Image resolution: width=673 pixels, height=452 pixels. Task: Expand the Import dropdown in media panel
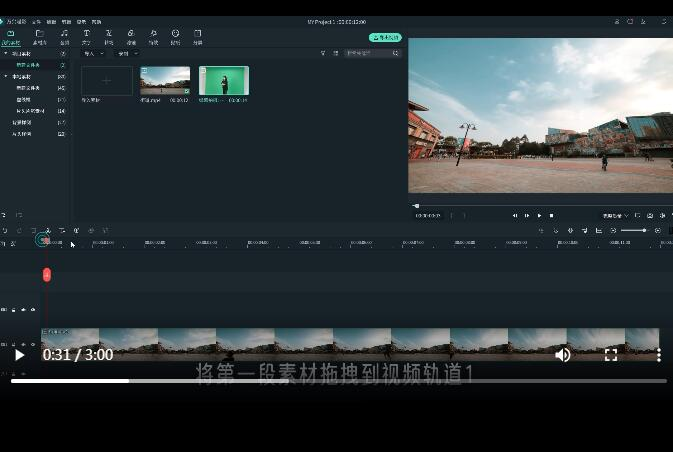92,53
